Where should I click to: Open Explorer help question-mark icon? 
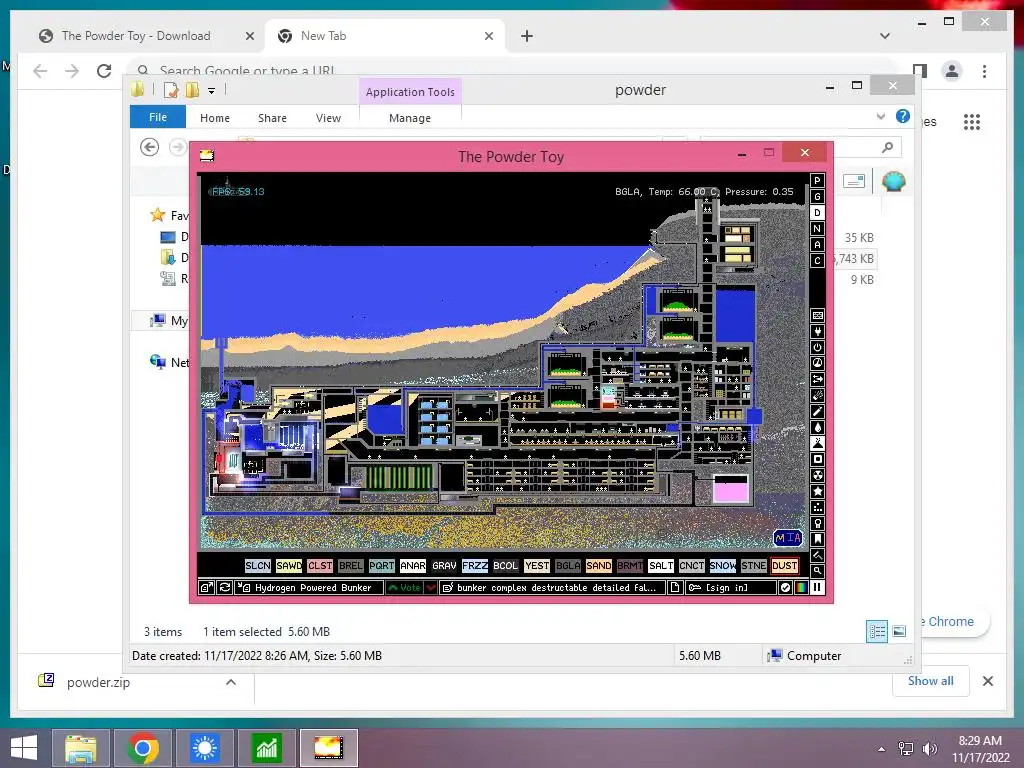click(903, 116)
